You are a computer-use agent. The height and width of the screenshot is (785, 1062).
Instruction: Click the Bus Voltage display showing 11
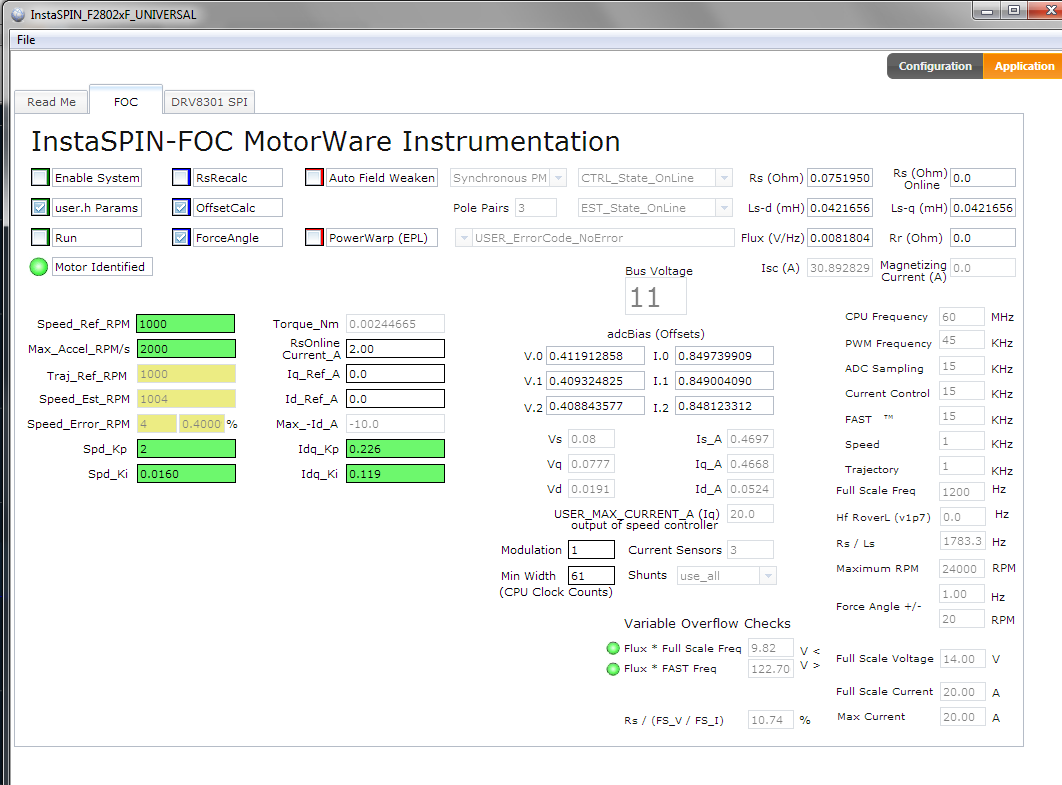(655, 297)
